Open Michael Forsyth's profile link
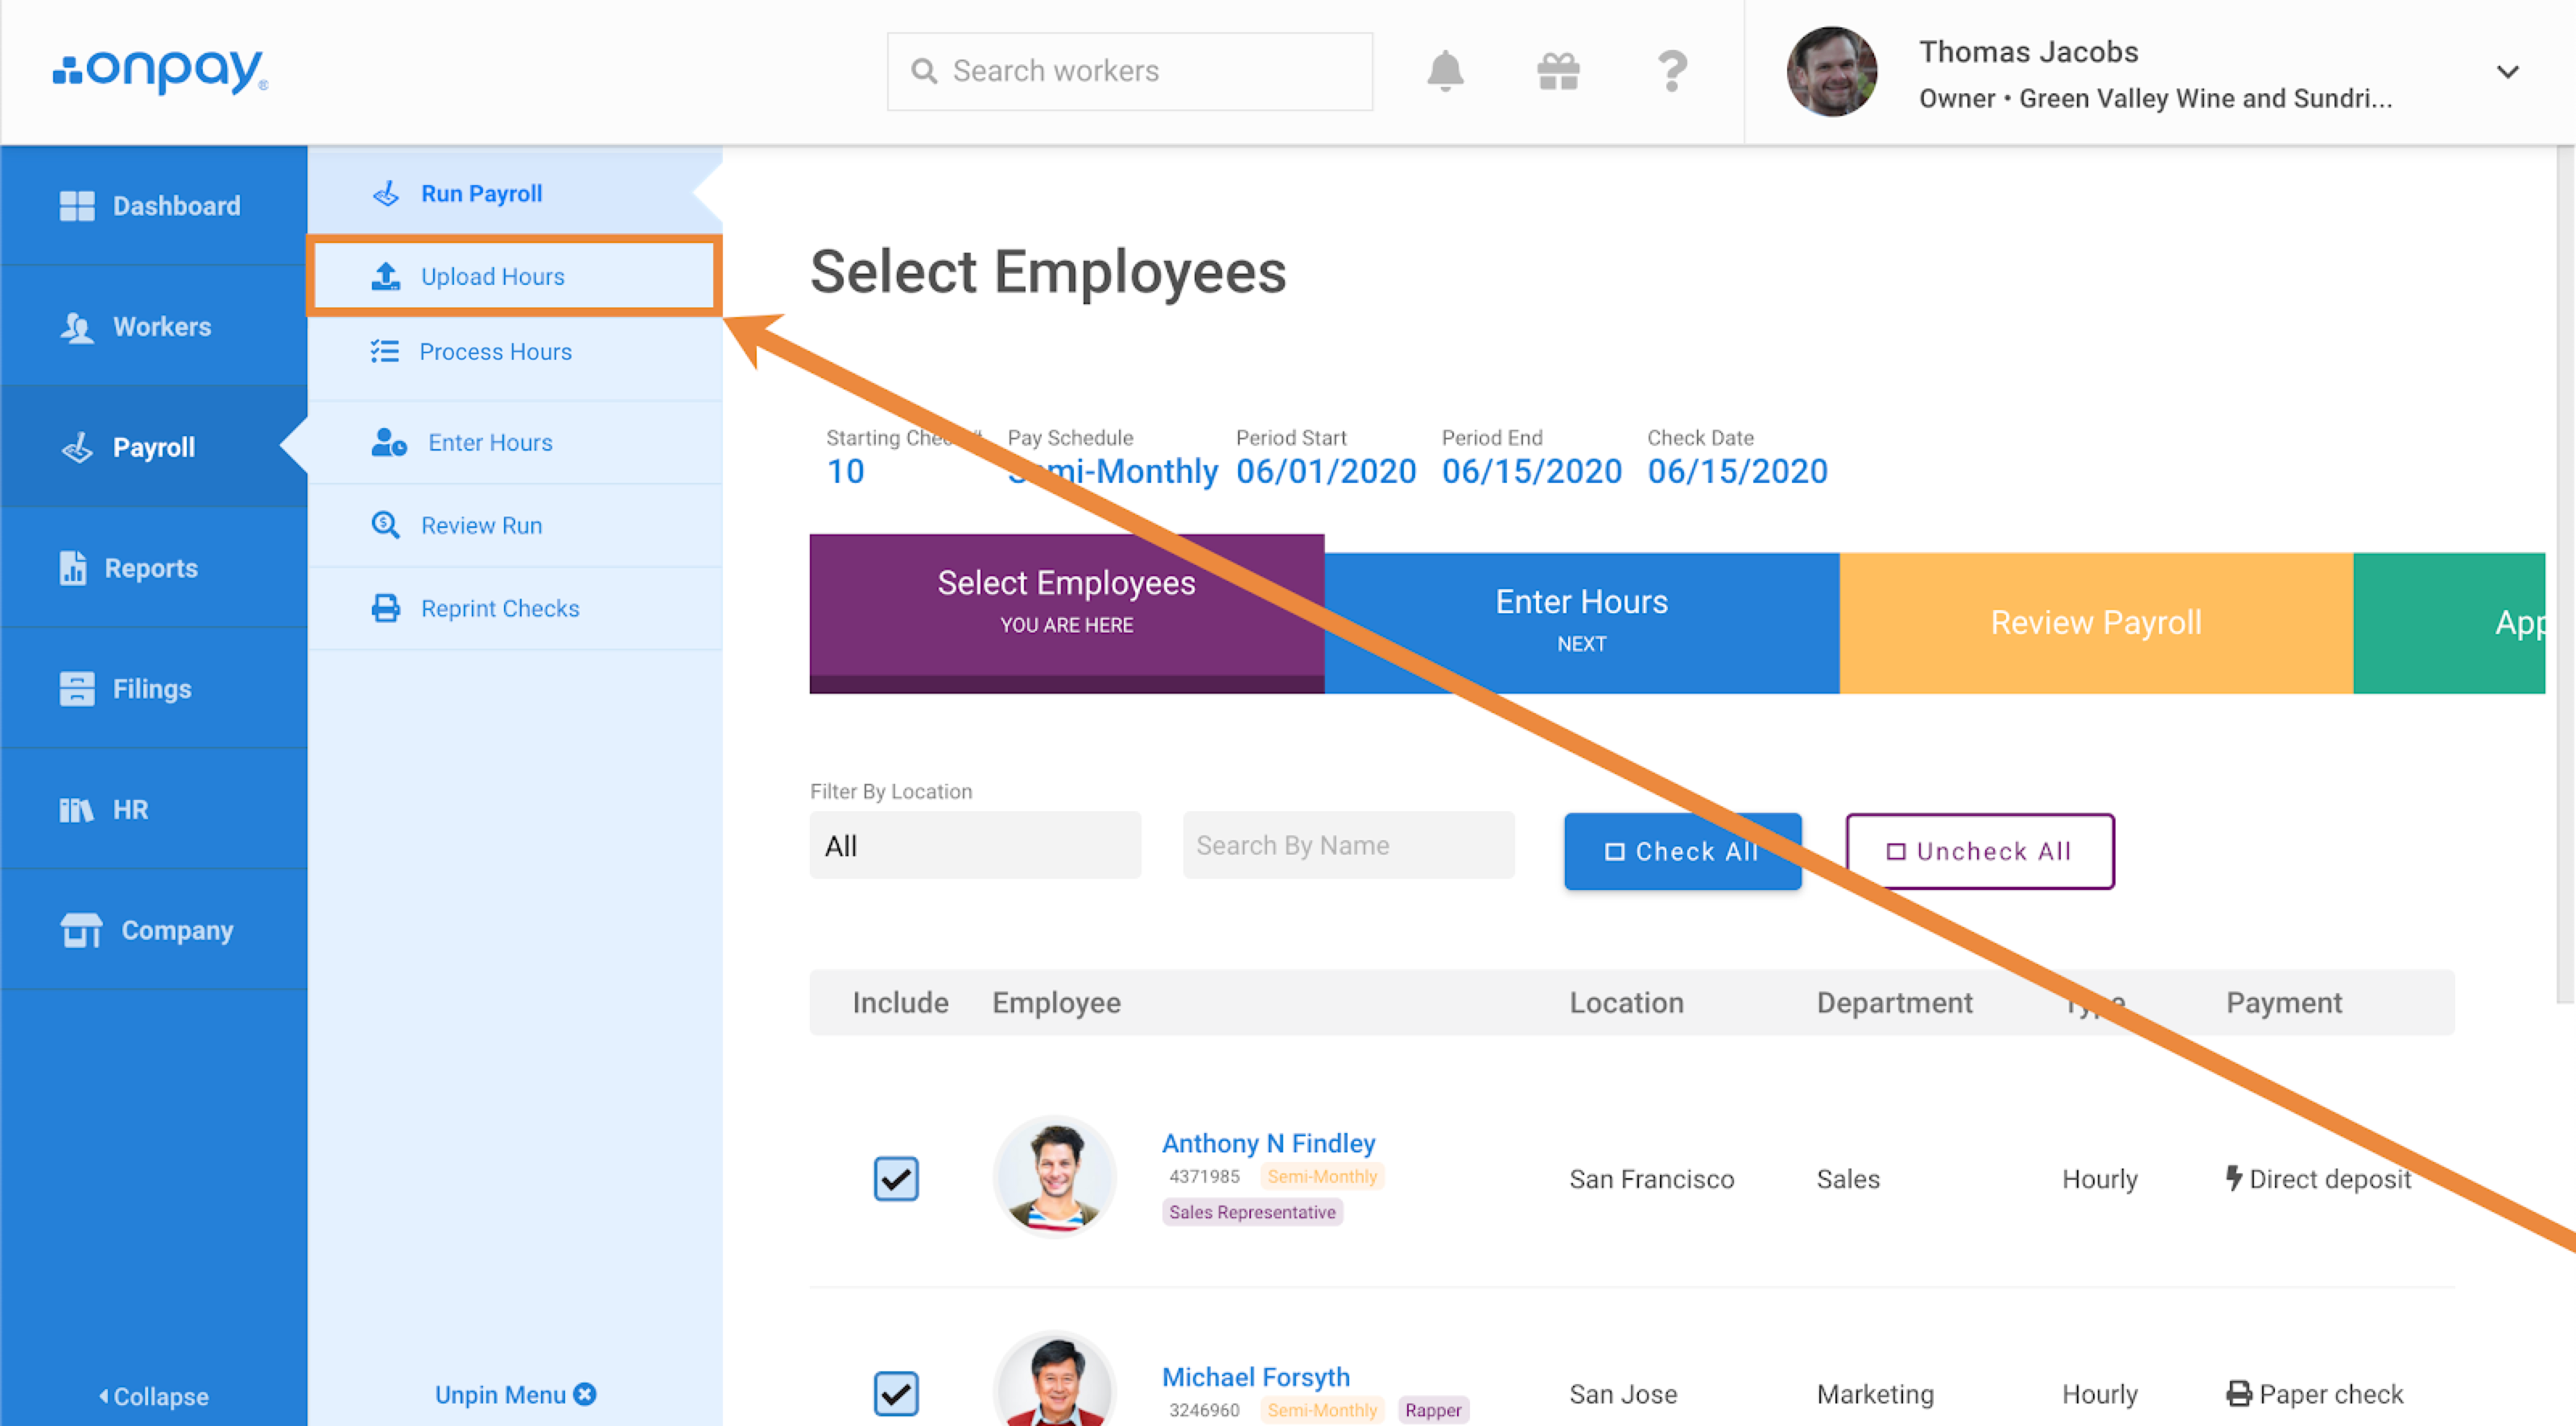 tap(1255, 1376)
